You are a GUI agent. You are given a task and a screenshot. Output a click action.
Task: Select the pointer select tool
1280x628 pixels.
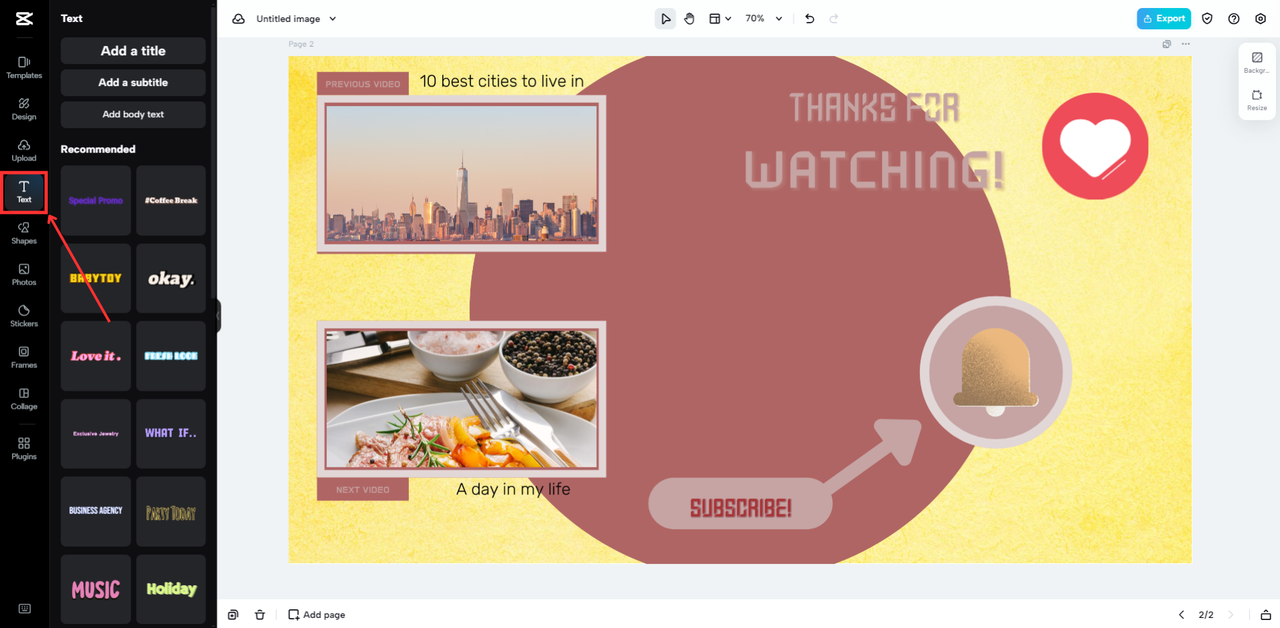pos(665,19)
